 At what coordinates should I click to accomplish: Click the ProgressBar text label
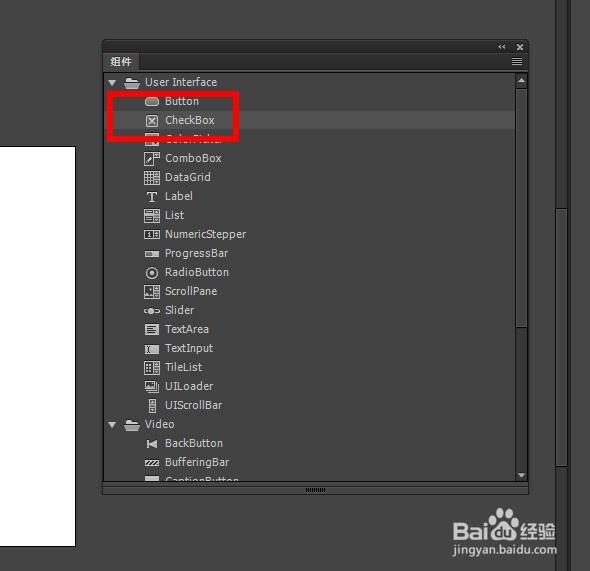pos(196,254)
